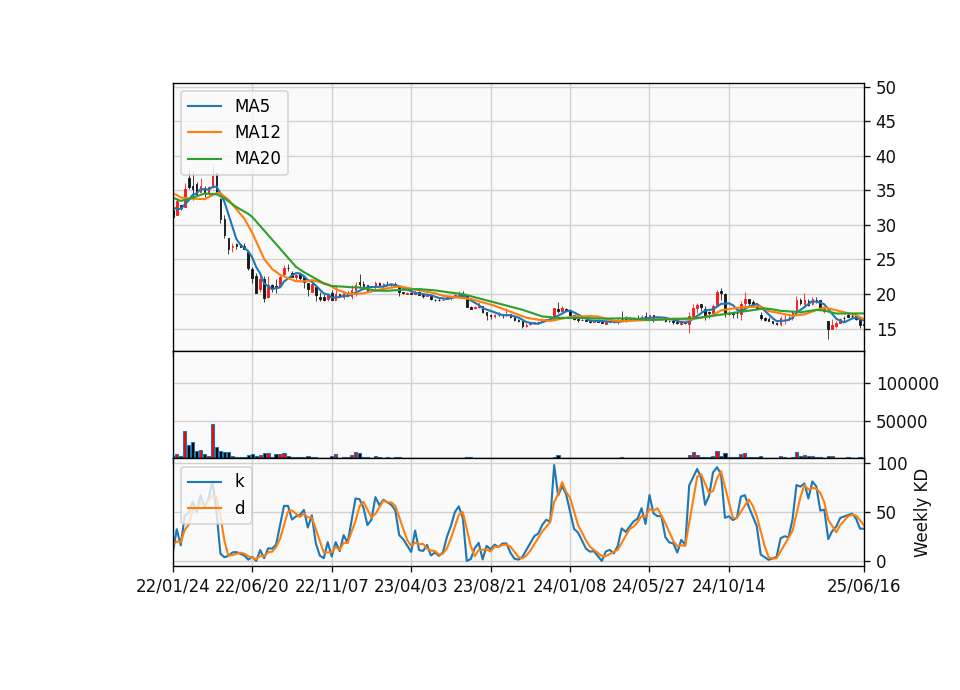Click the price axis value 25
960x690 pixels.
885,260
